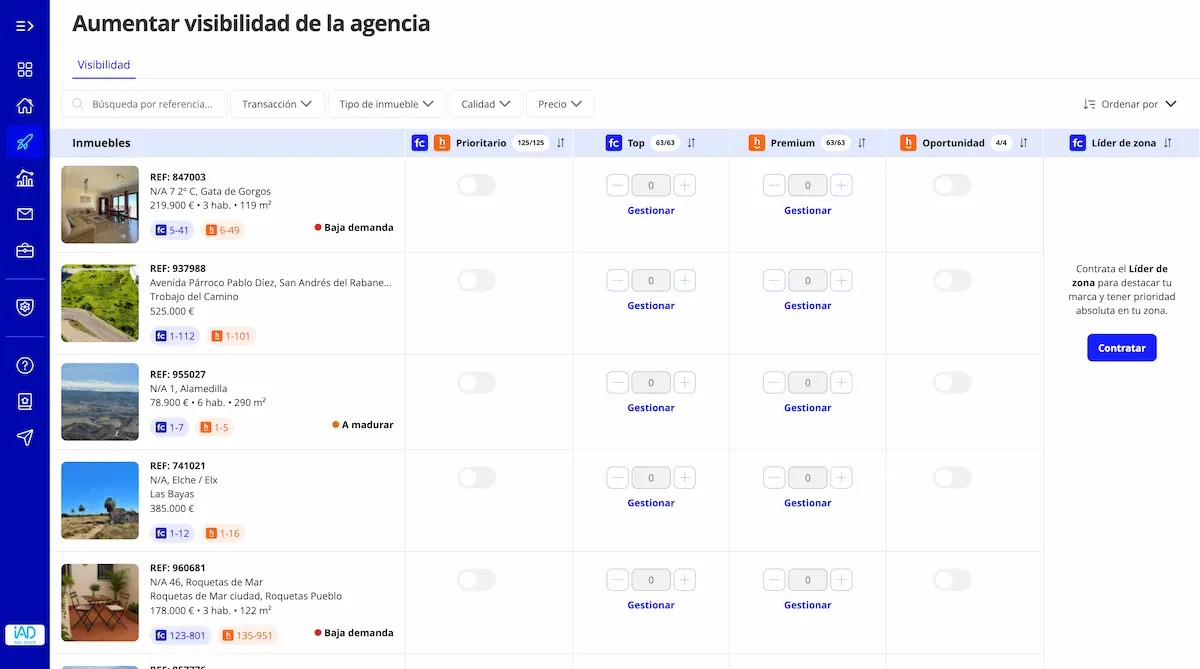Open the home icon in sidebar

tap(25, 106)
